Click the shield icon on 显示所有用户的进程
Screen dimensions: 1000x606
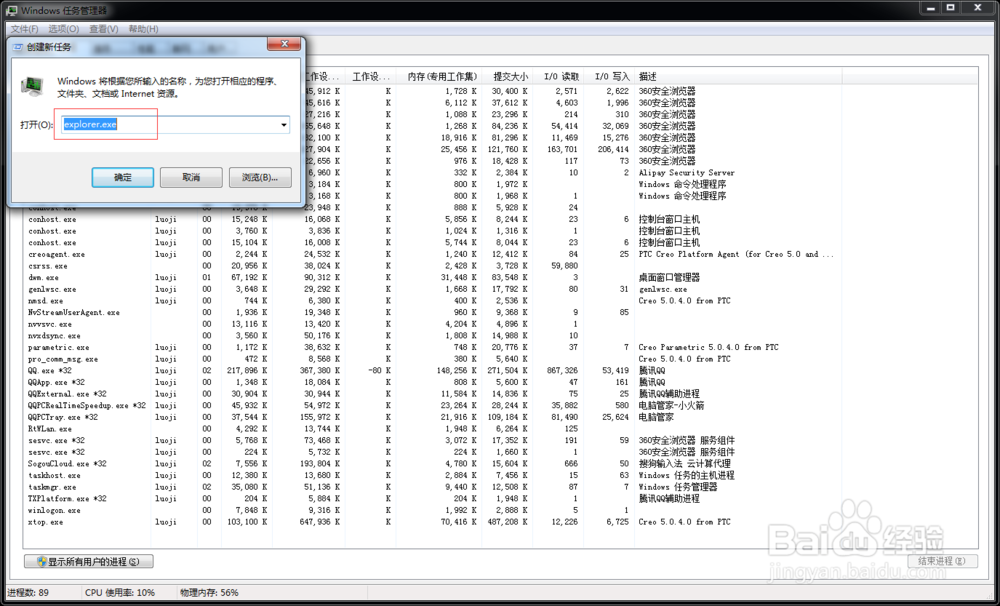click(42, 561)
